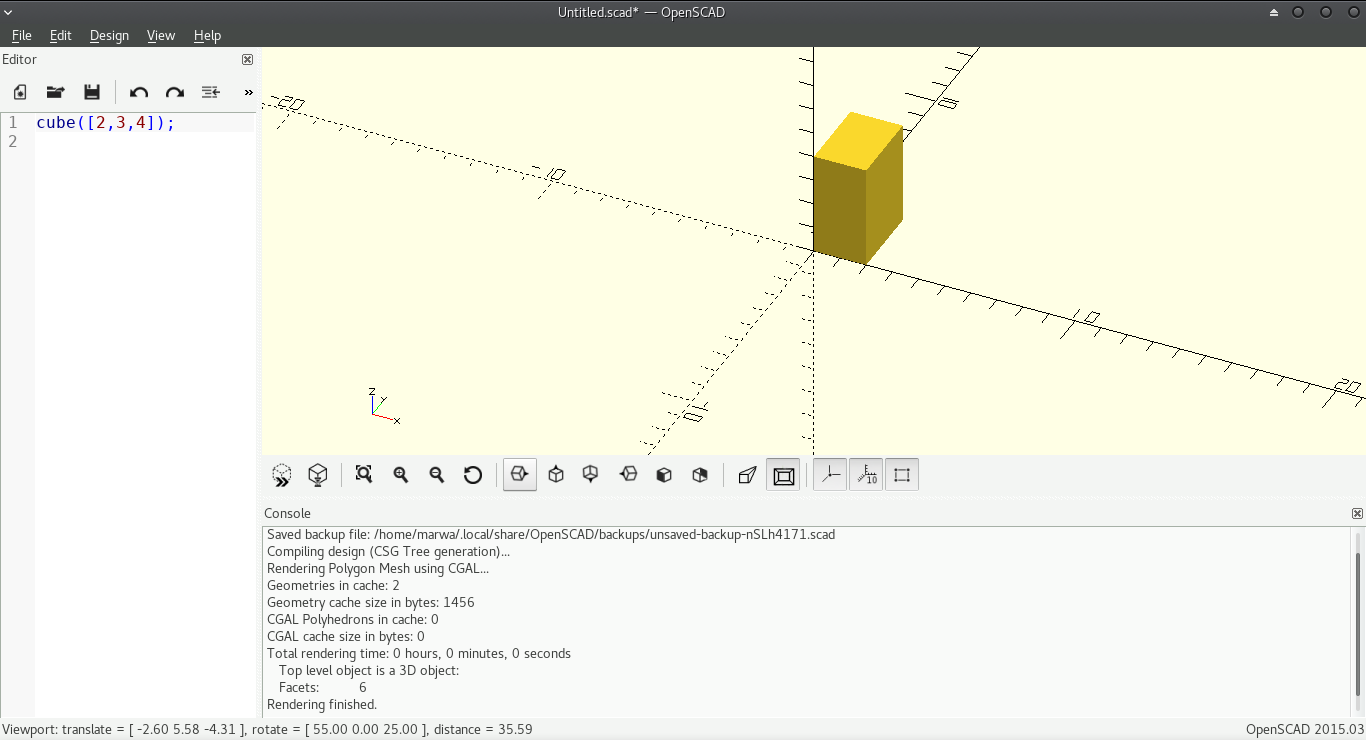Screen dimensions: 1366x740
Task: Create a new file from the editor toolbar
Action: tap(20, 92)
